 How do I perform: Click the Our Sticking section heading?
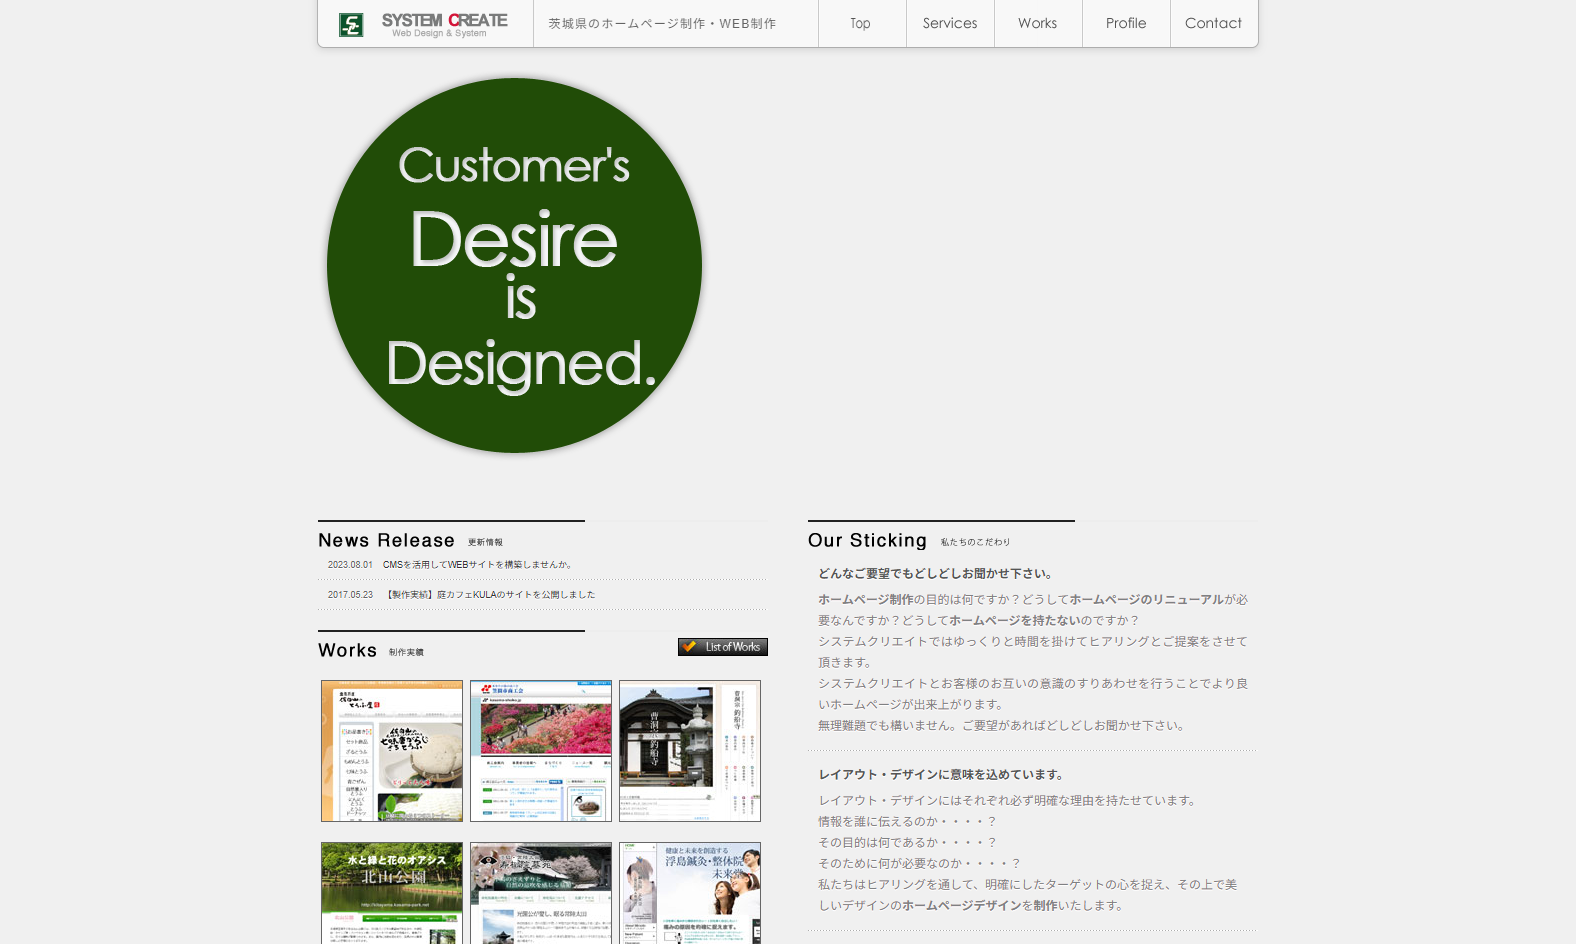(867, 540)
